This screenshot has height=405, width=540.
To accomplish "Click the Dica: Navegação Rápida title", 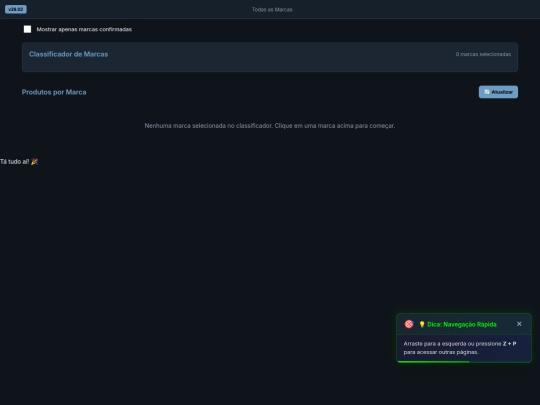I will pyautogui.click(x=462, y=324).
